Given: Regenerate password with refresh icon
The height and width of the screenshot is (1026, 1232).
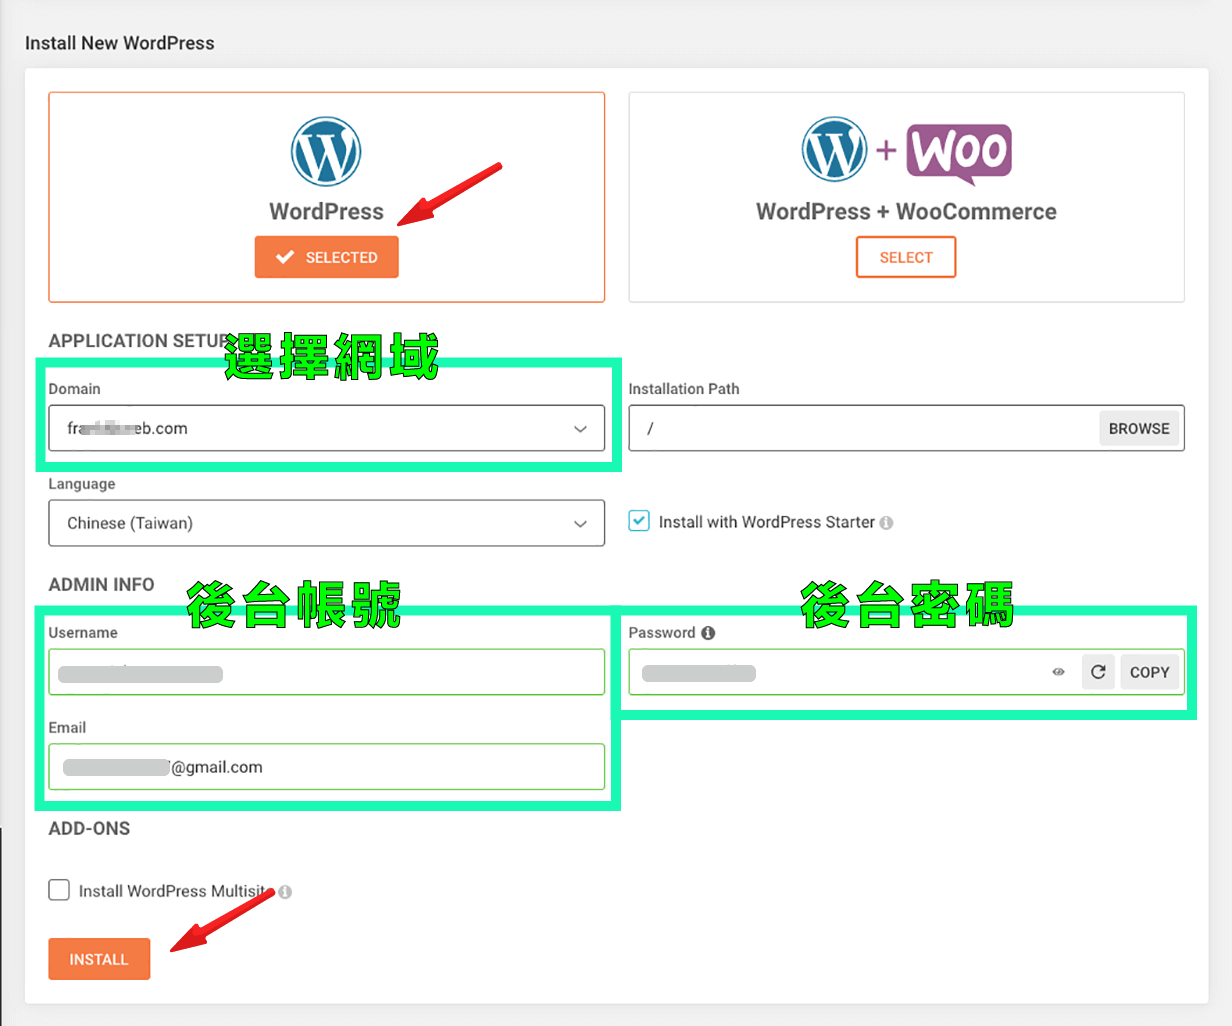Looking at the screenshot, I should coord(1098,672).
